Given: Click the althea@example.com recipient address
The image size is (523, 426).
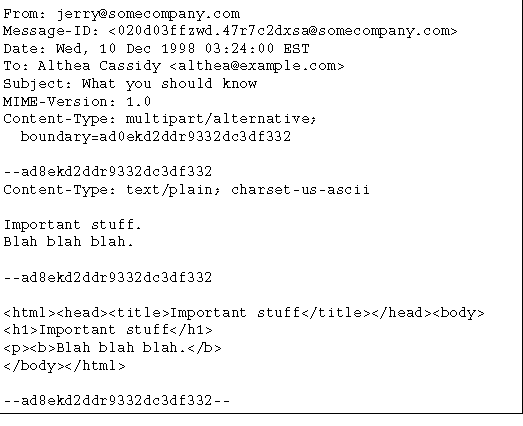Looking at the screenshot, I should pyautogui.click(x=257, y=66).
